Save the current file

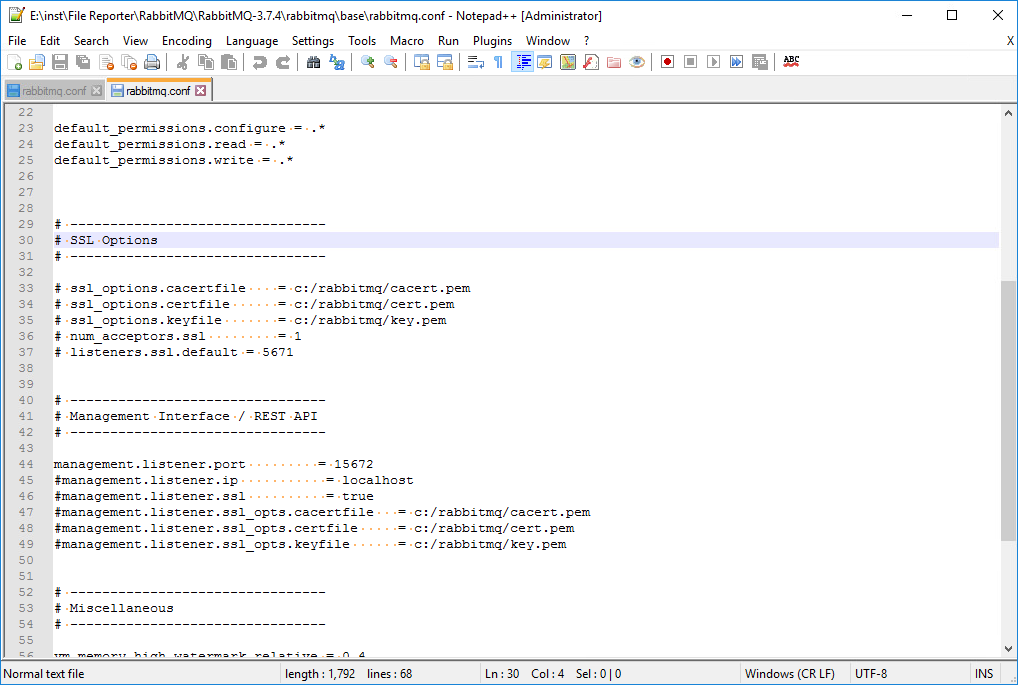pyautogui.click(x=60, y=61)
